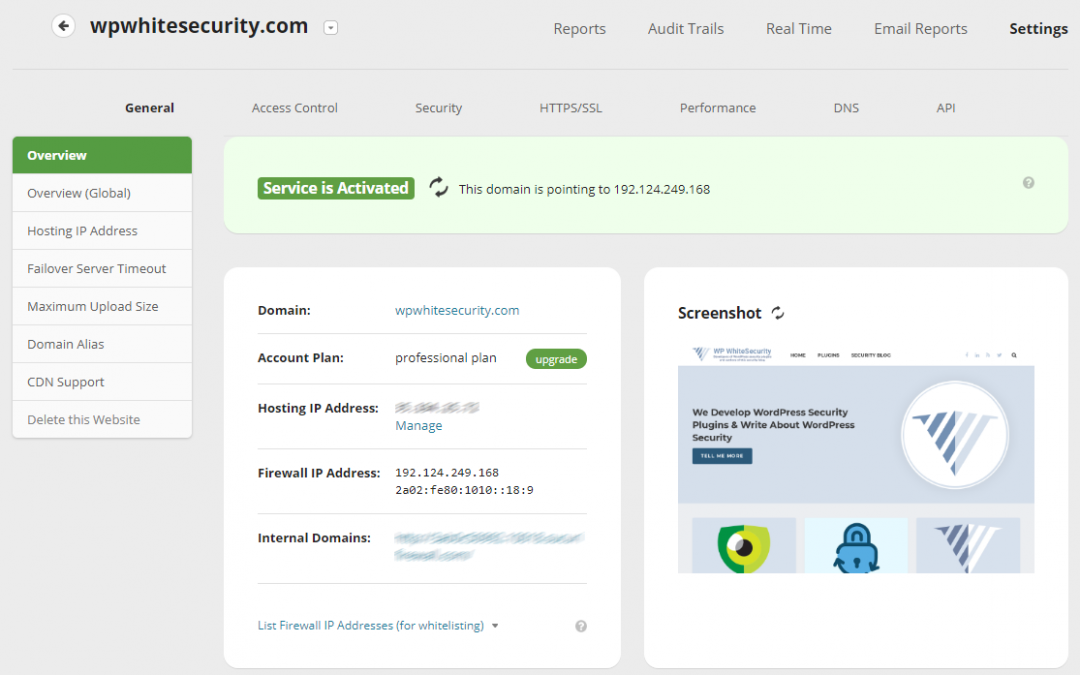Click the firewall IPv4 address 192.124.249.168
Screen dimensions: 1080x675
coord(446,472)
